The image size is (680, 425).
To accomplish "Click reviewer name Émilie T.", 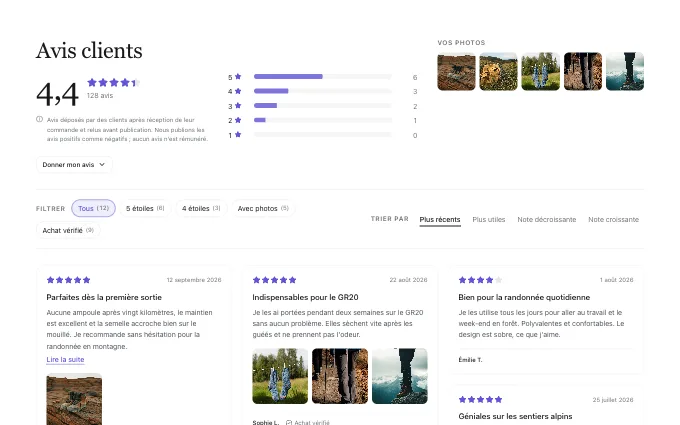I will 470,360.
